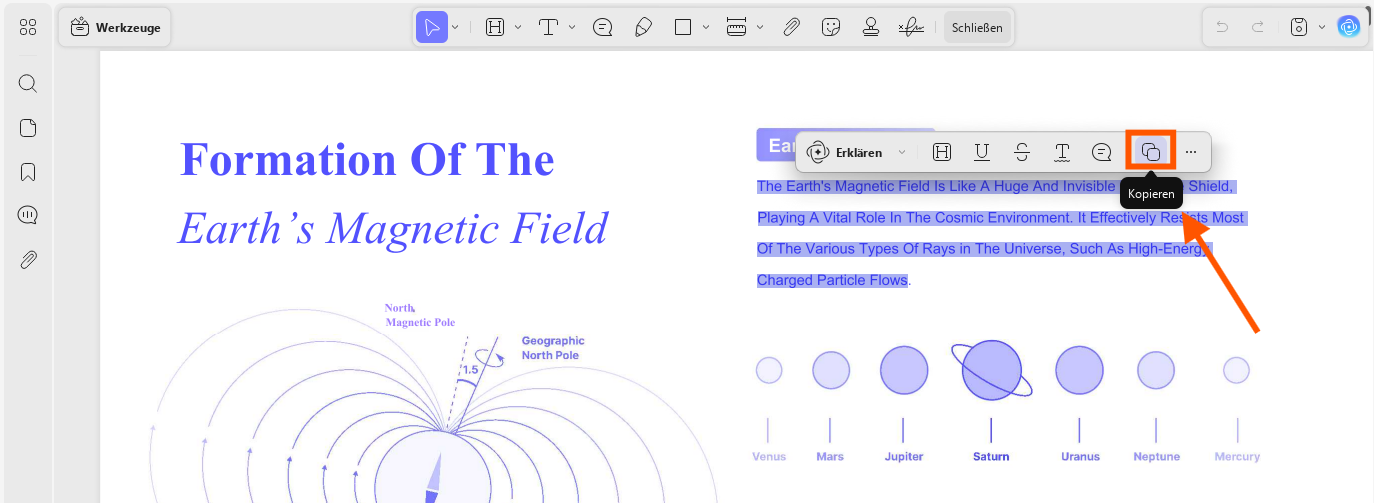Select the highlight tool in floating toolbar
Image resolution: width=1374 pixels, height=503 pixels.
(941, 152)
